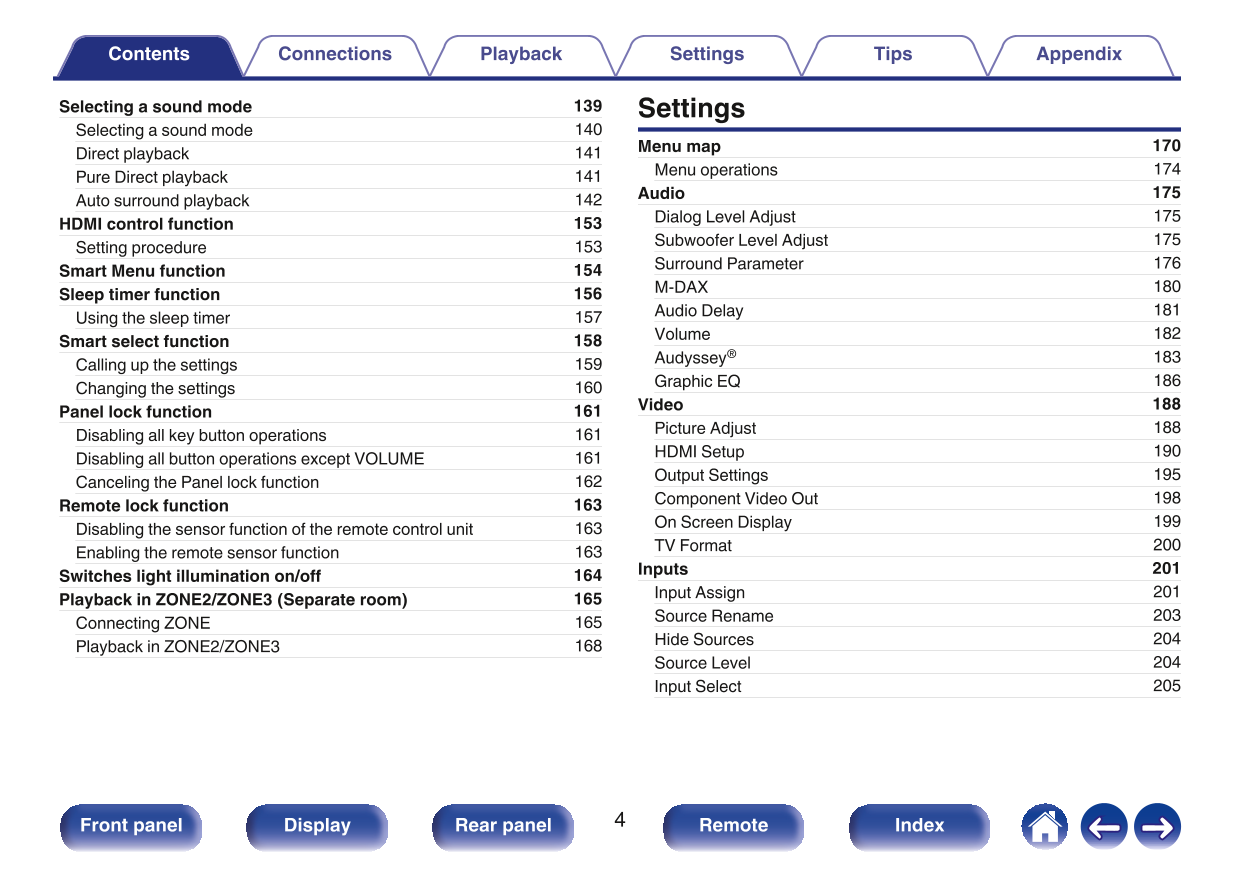Open the Source Rename entry
1240x874 pixels.
click(713, 616)
